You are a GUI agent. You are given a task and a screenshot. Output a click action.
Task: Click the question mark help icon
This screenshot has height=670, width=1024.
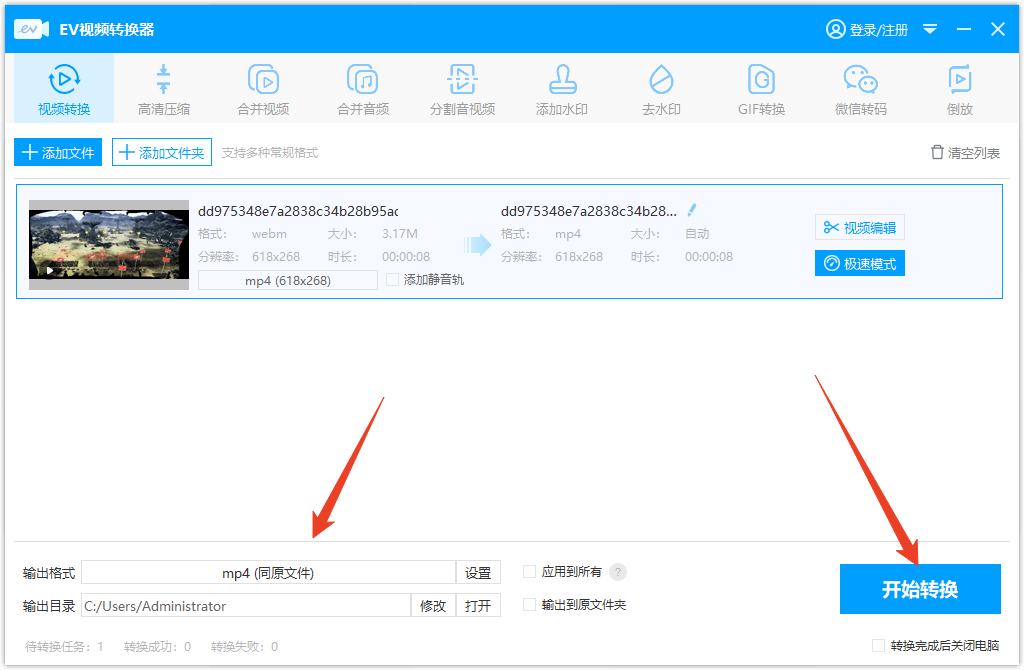(618, 572)
